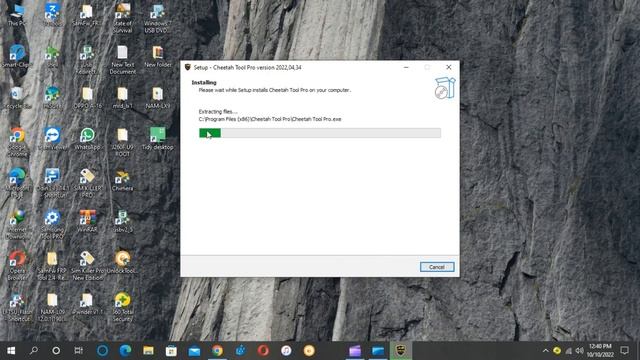Launch the Chimera desktop shortcut

122,180
